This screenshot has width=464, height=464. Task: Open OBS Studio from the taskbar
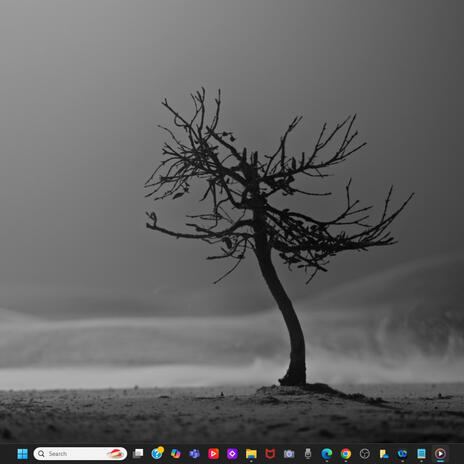pos(365,454)
